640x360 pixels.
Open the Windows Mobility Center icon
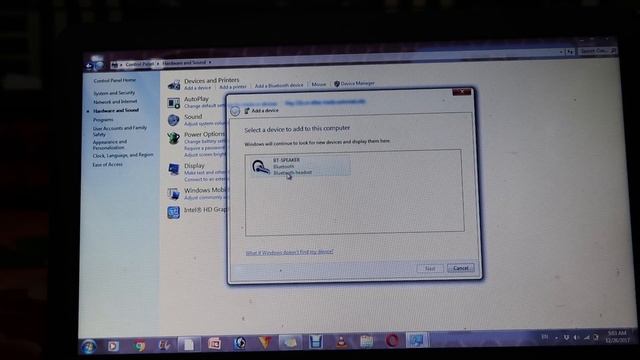pyautogui.click(x=174, y=193)
